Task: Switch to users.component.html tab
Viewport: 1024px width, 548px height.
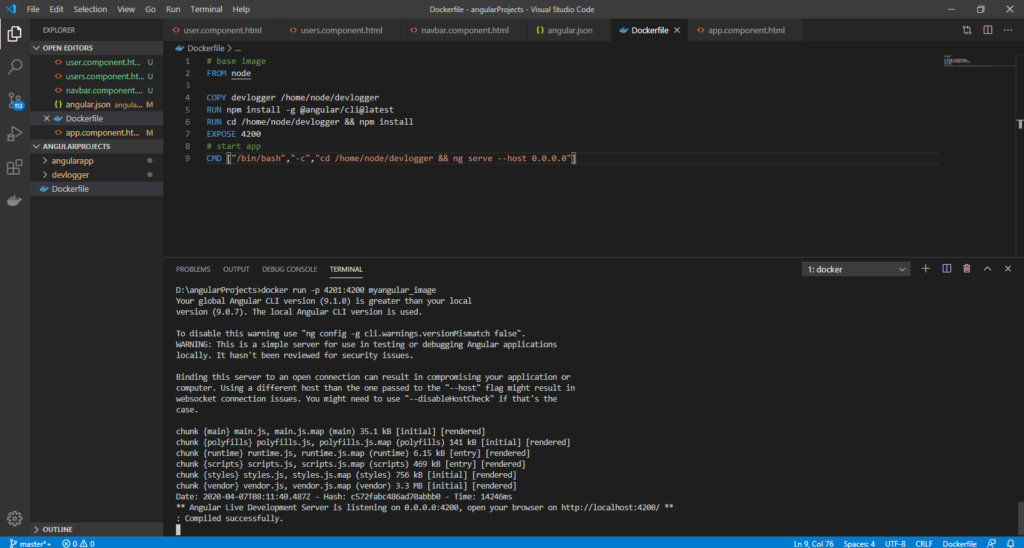Action: click(340, 30)
